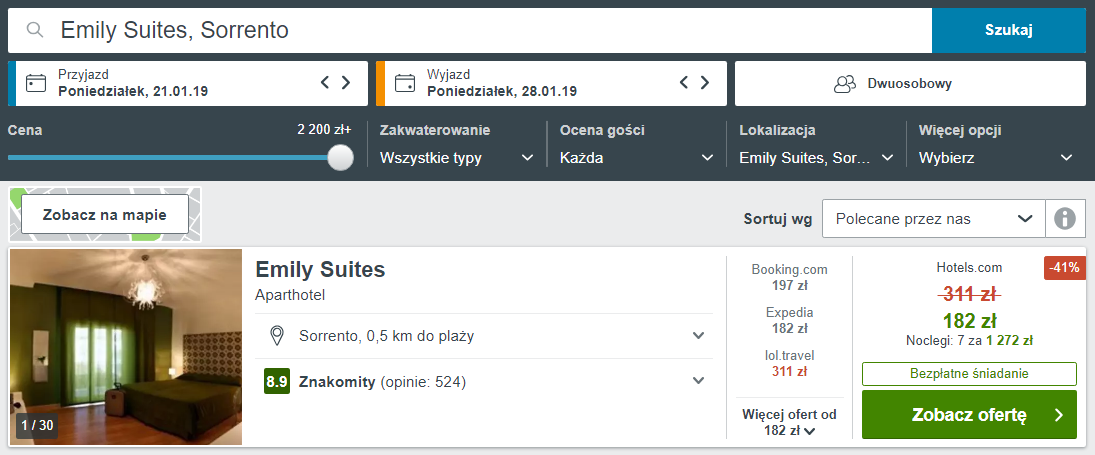Open the Więcej opcji dropdown
Image resolution: width=1095 pixels, height=455 pixels.
(996, 158)
